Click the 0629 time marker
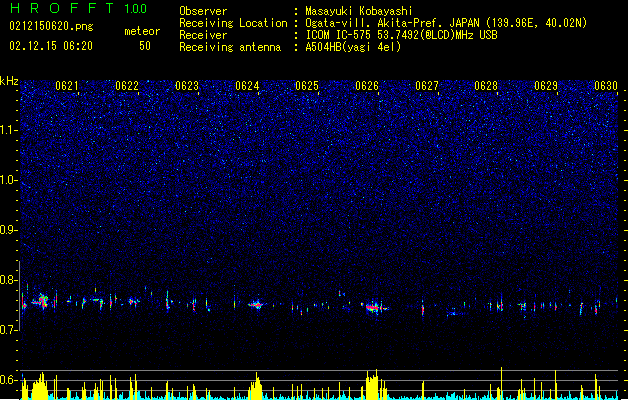Viewport: 629px width, 400px height. [546, 86]
